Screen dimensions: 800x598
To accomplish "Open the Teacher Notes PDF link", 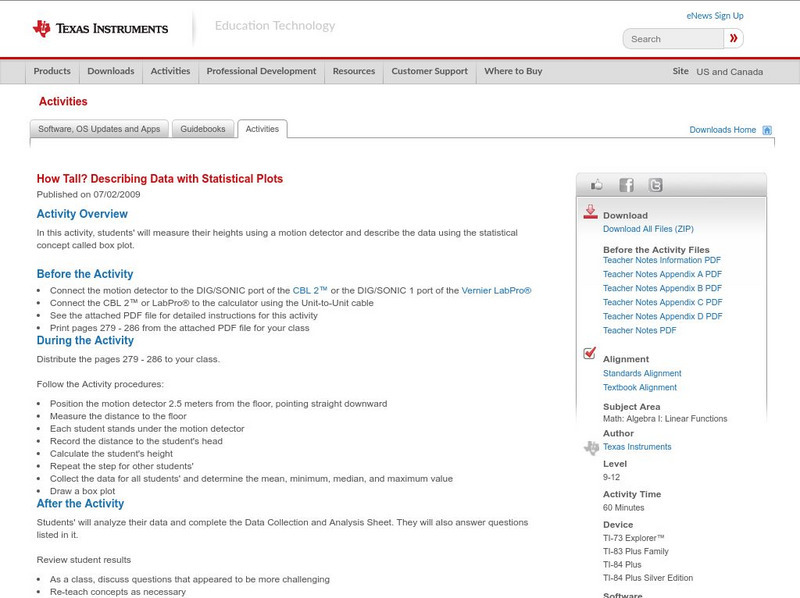I will 639,331.
